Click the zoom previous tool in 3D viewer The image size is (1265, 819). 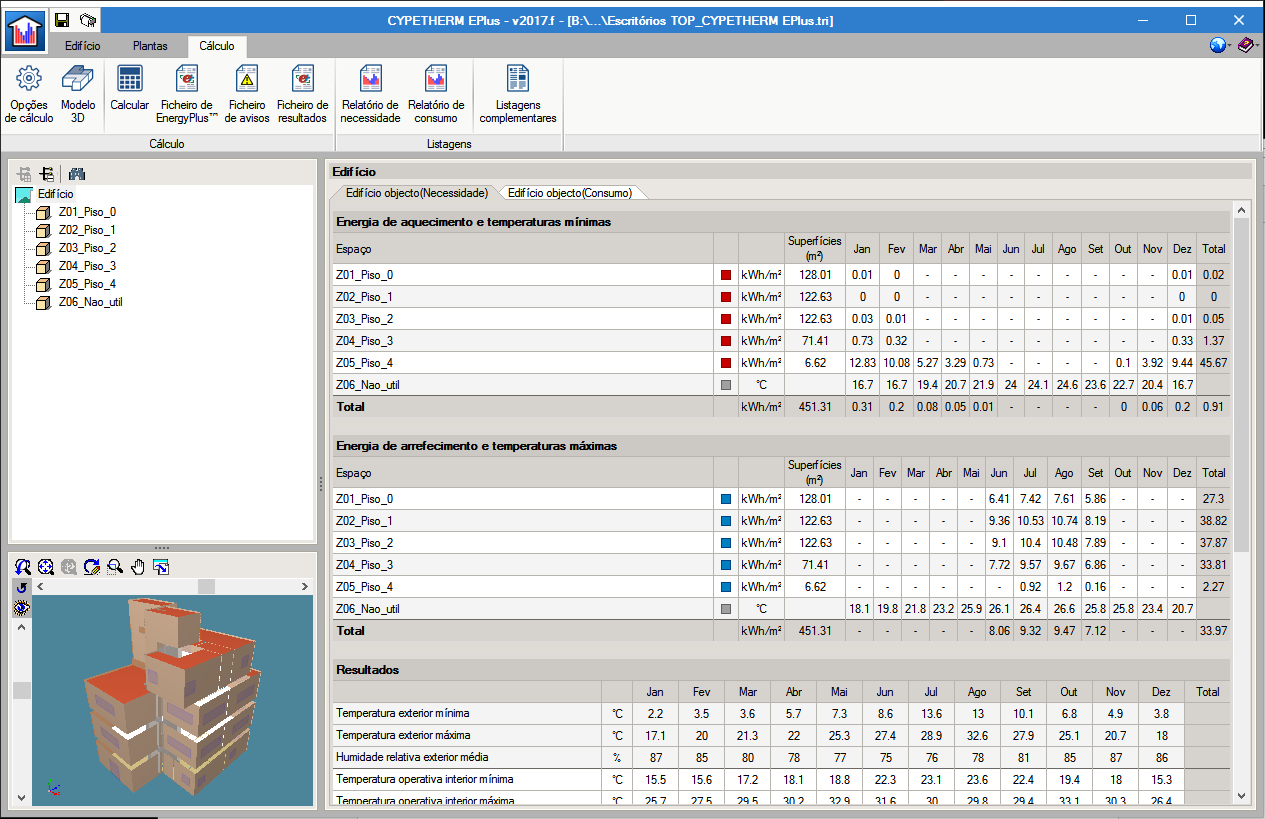coord(22,566)
